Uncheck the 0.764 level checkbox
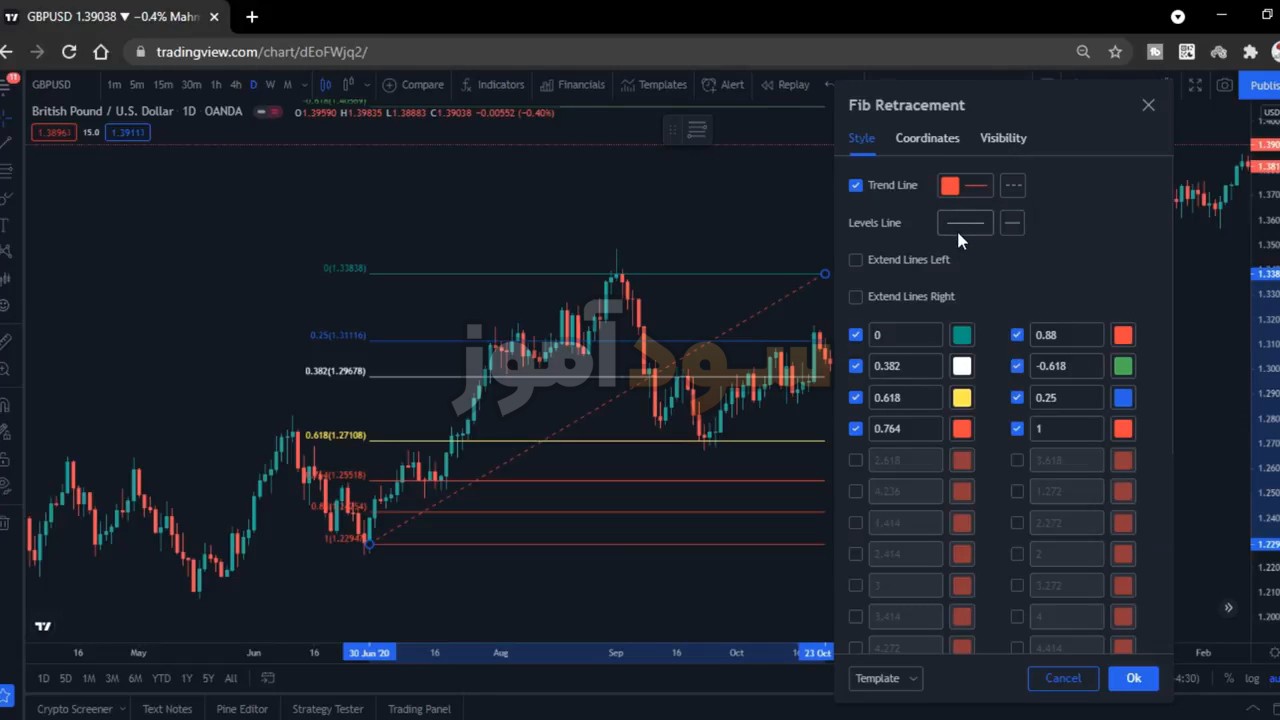Screen dimensions: 1280x720 point(855,428)
